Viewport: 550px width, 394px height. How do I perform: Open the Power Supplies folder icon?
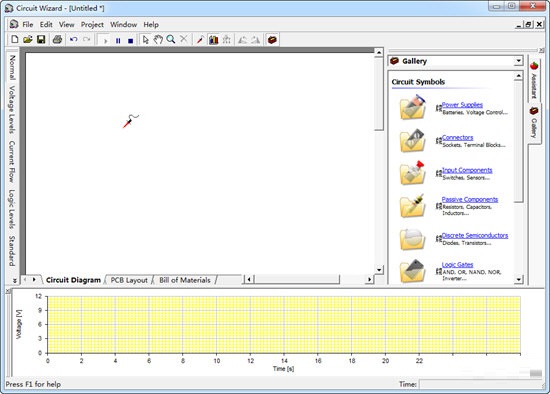412,107
